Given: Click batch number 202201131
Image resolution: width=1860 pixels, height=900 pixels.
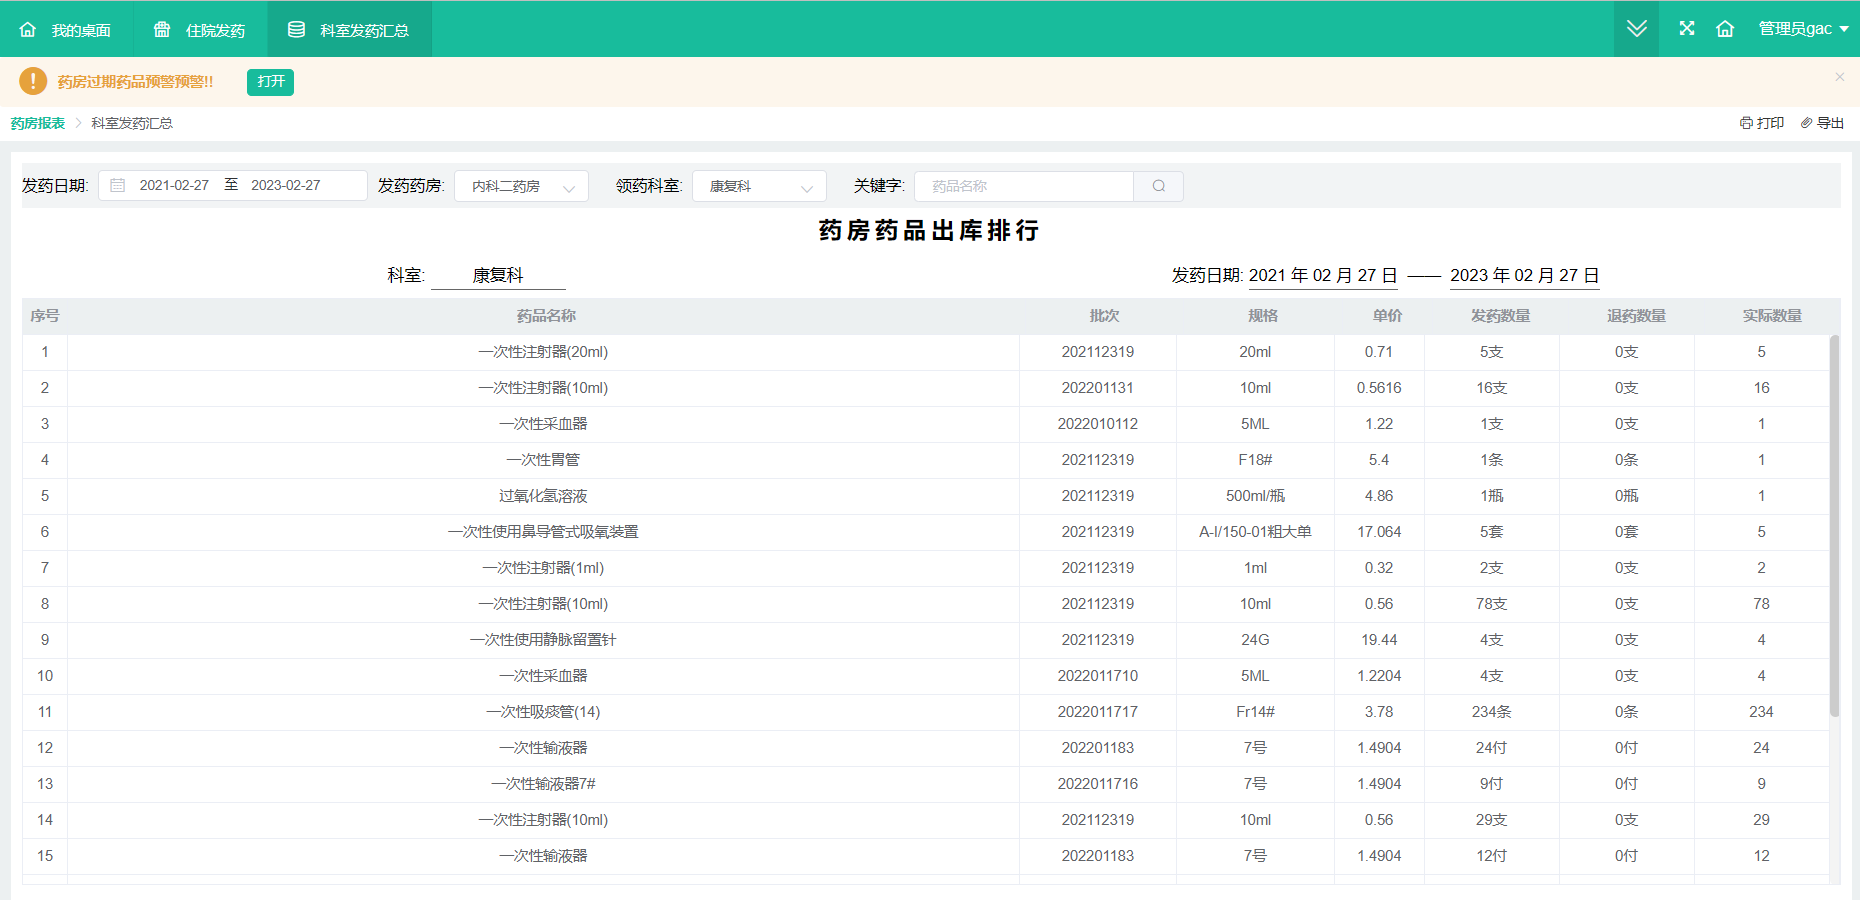Looking at the screenshot, I should click(x=1098, y=388).
